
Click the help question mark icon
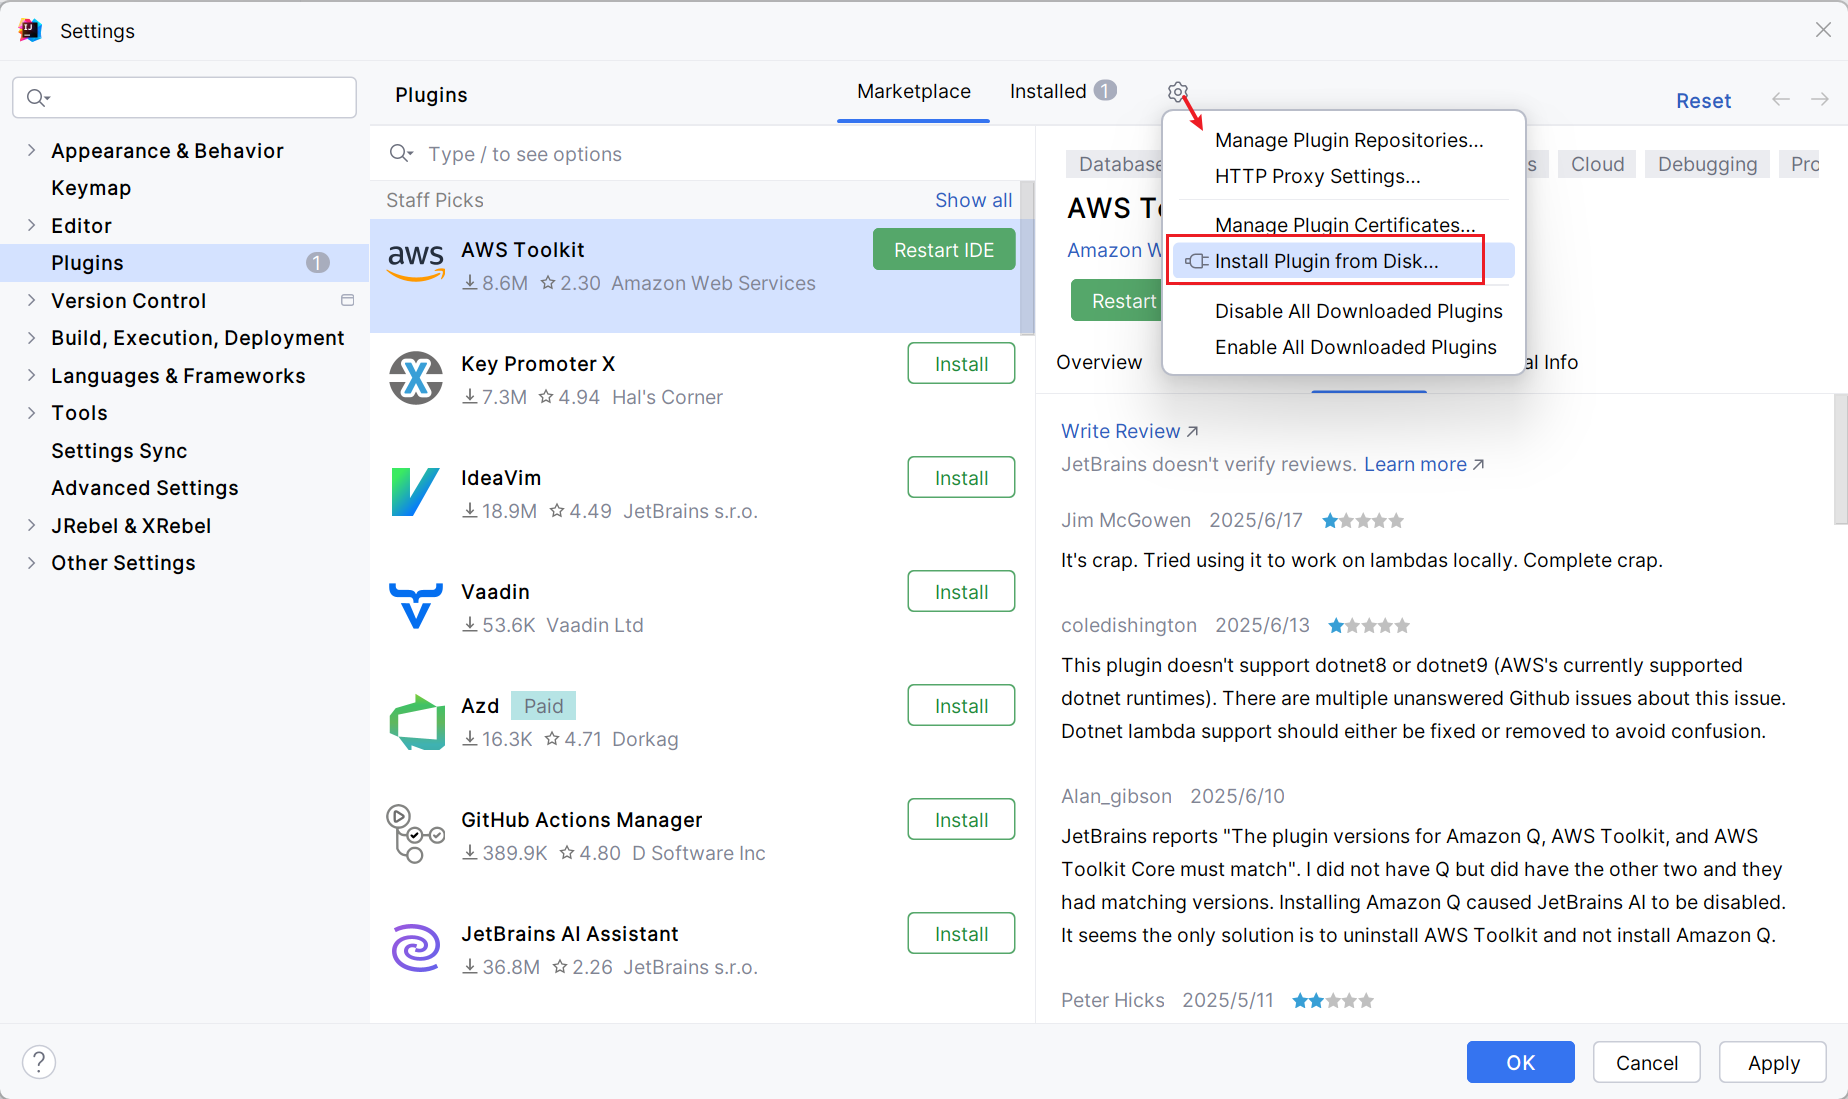(x=39, y=1062)
